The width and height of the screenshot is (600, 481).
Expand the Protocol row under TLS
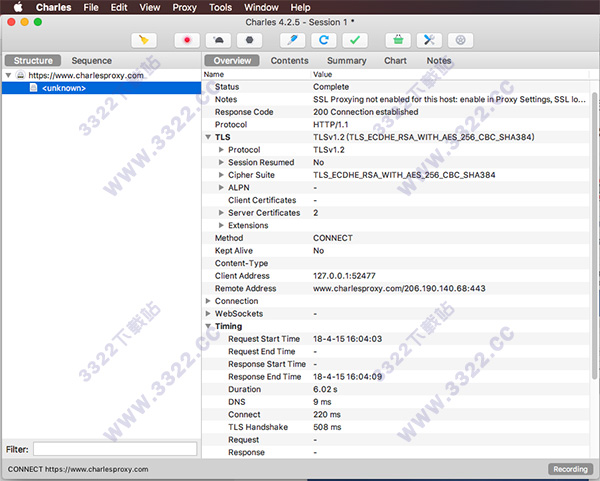[x=221, y=150]
